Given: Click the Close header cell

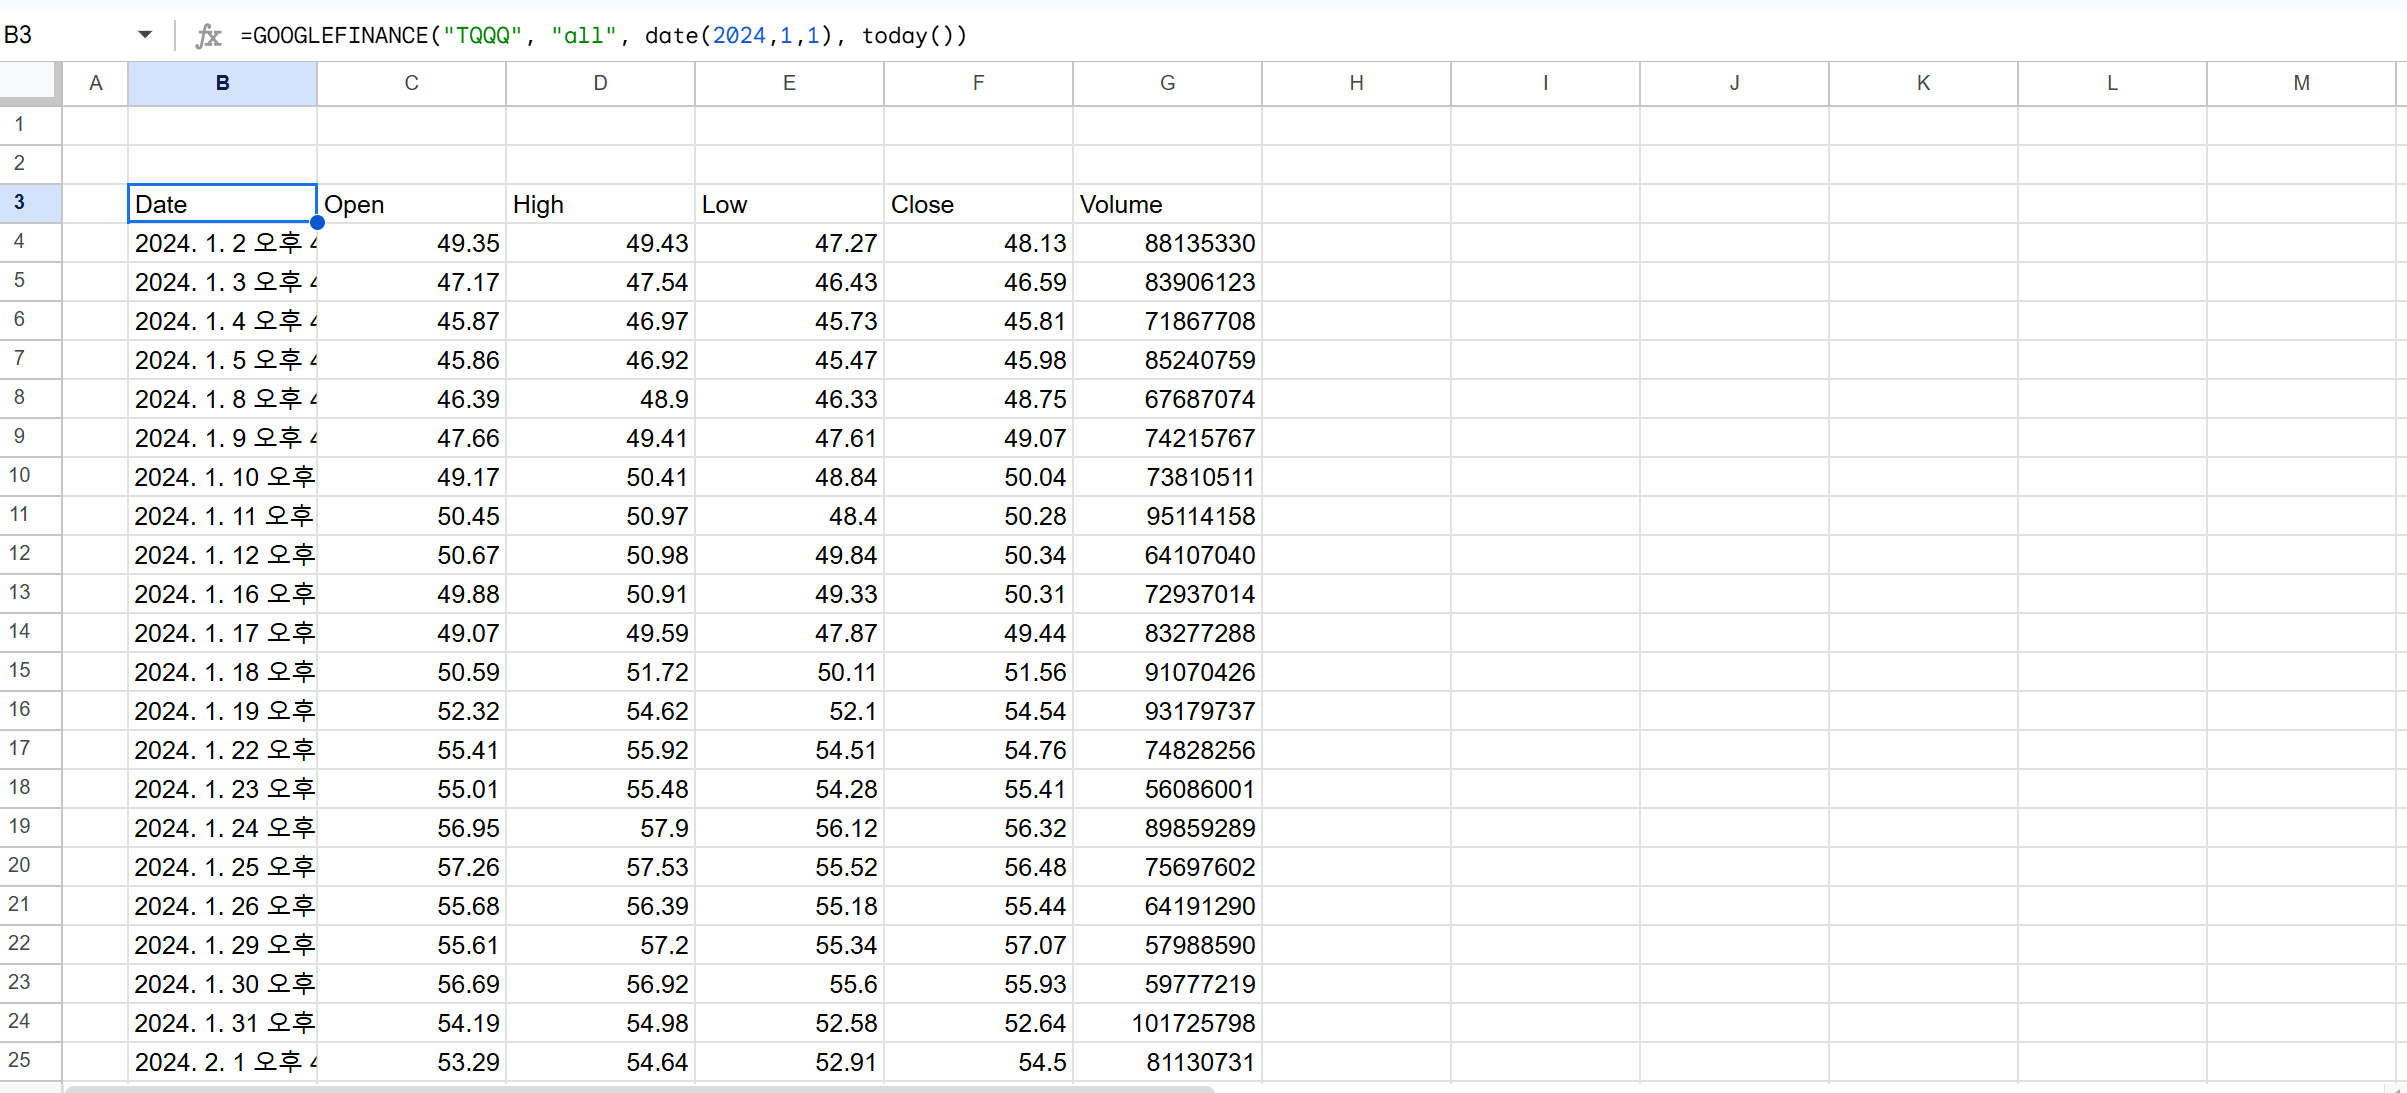Looking at the screenshot, I should tap(978, 204).
